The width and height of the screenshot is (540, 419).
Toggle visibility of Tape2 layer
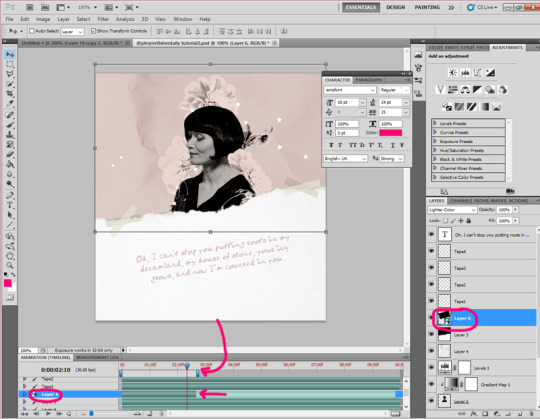point(432,284)
